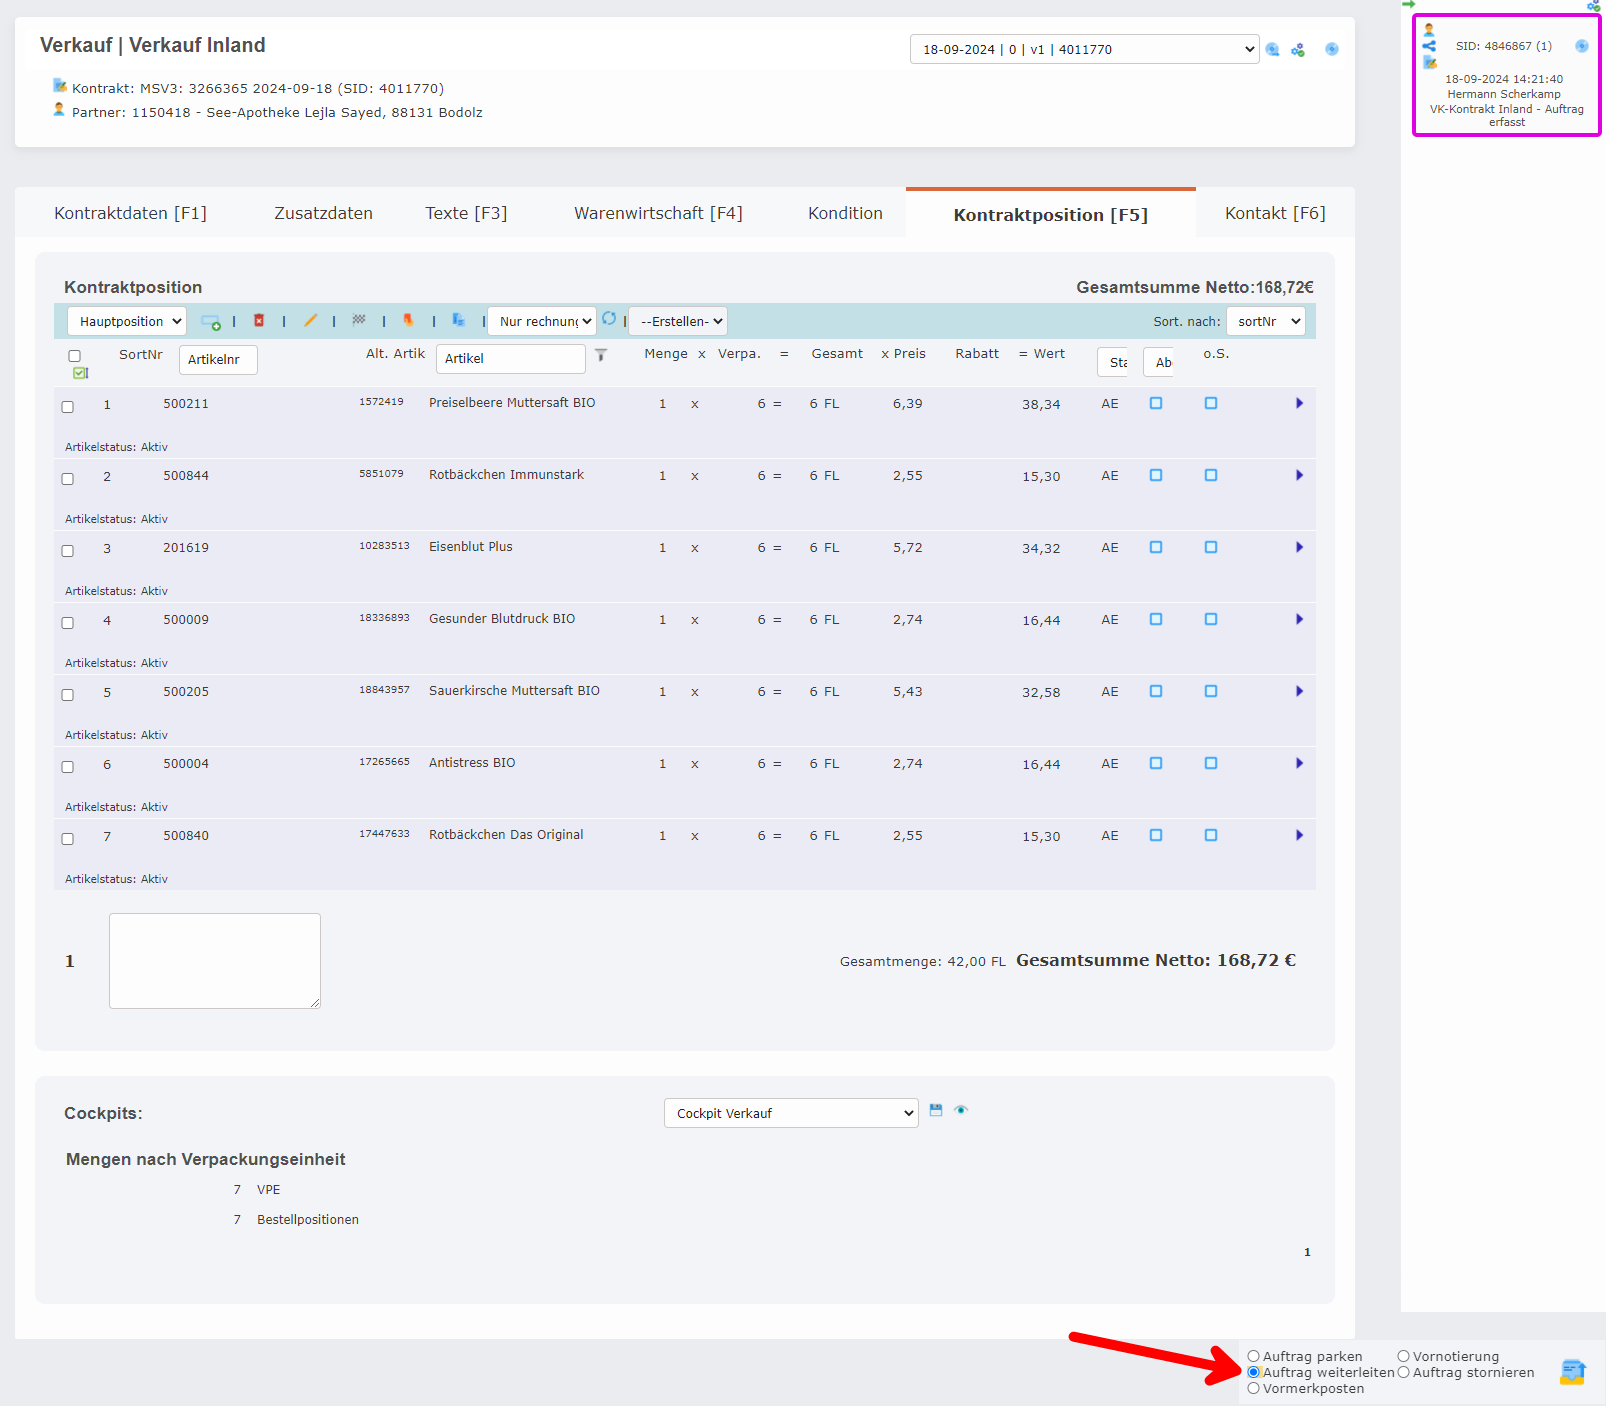Click the save cockpit floppy disk icon
The image size is (1606, 1406).
[936, 1110]
